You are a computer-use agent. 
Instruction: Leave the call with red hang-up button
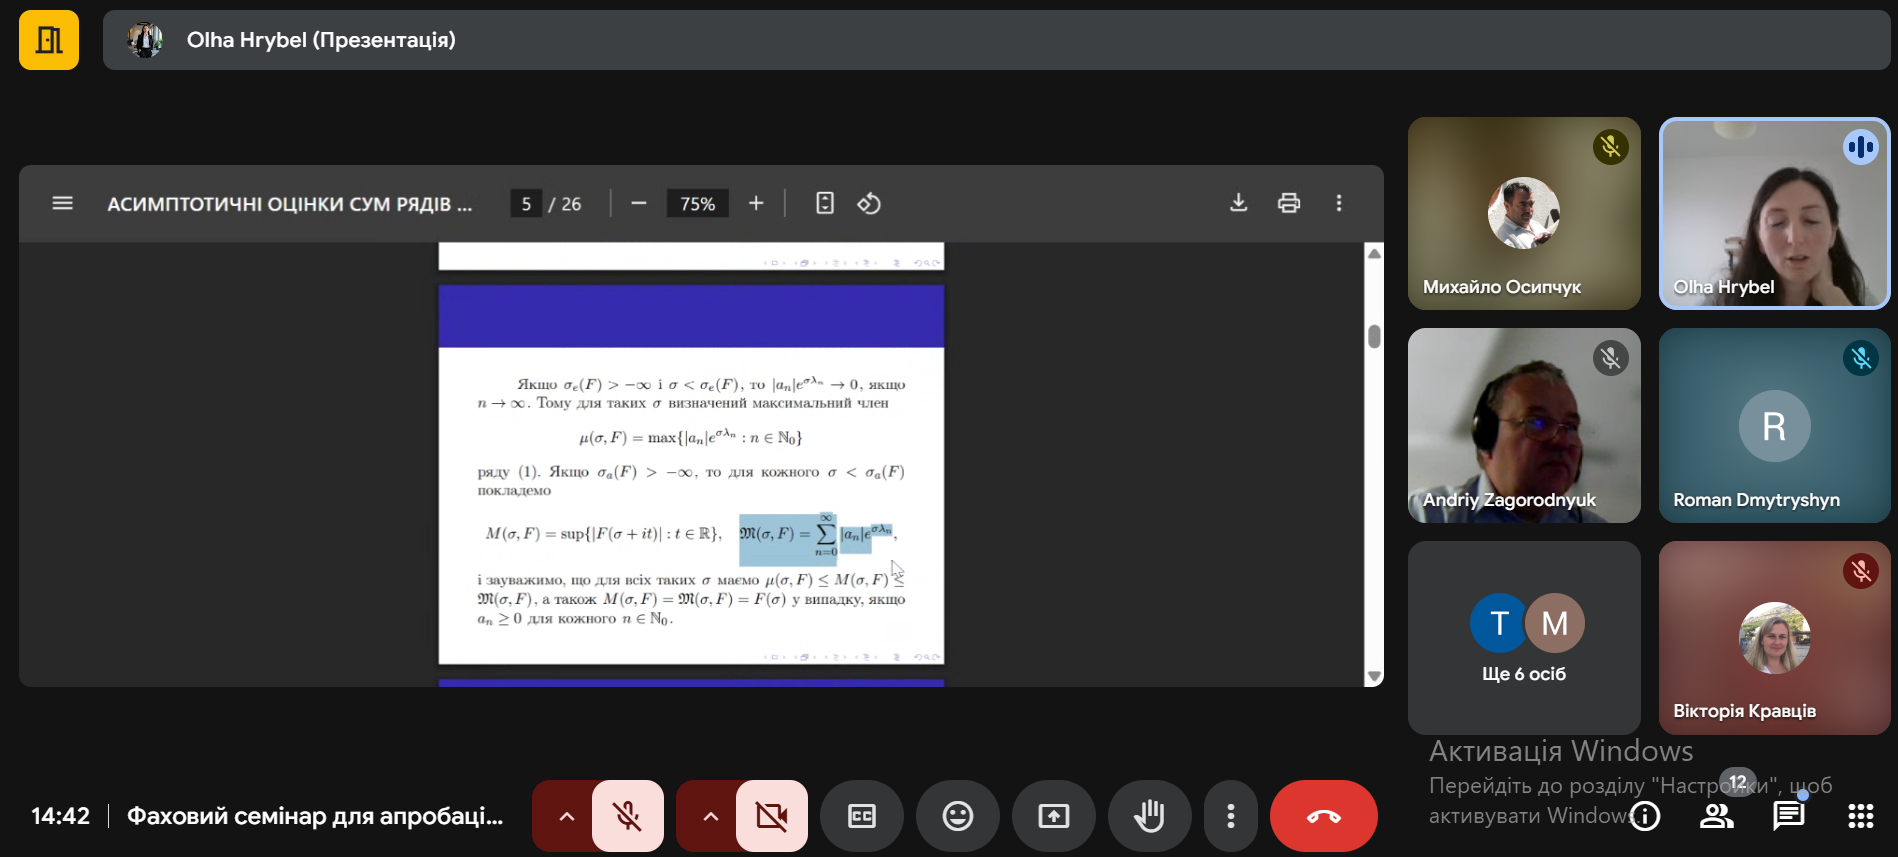point(1323,816)
